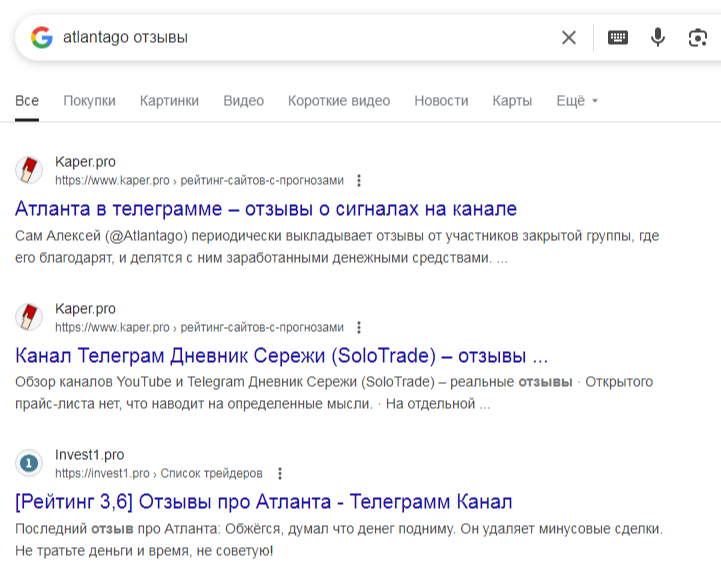The image size is (721, 572).
Task: Click Kaper.pro site name above Атланта result
Action: pos(85,162)
